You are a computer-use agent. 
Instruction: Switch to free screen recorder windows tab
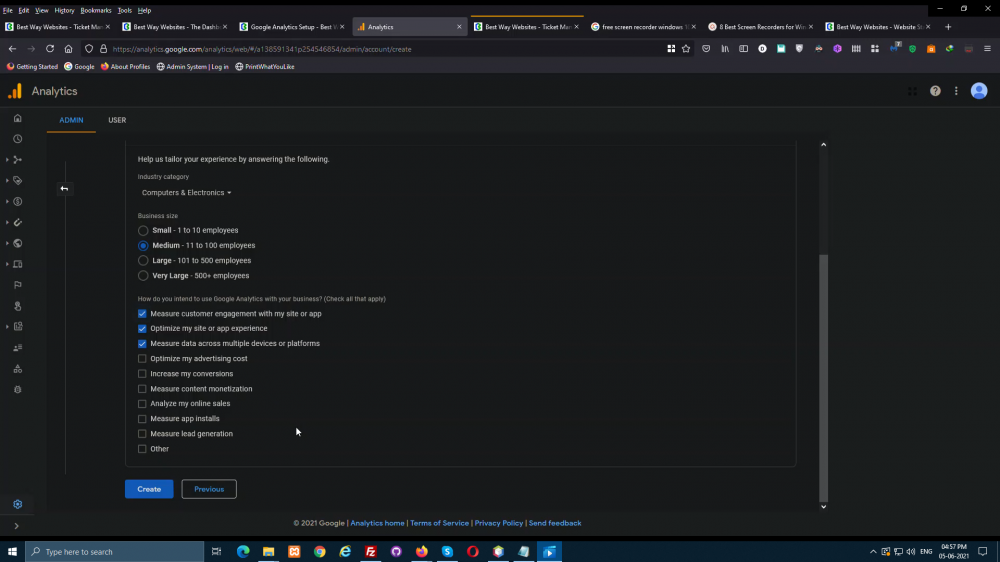(643, 27)
